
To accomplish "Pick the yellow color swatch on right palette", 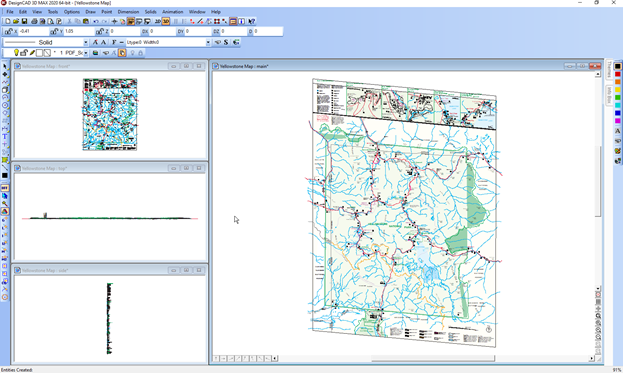I will (617, 90).
